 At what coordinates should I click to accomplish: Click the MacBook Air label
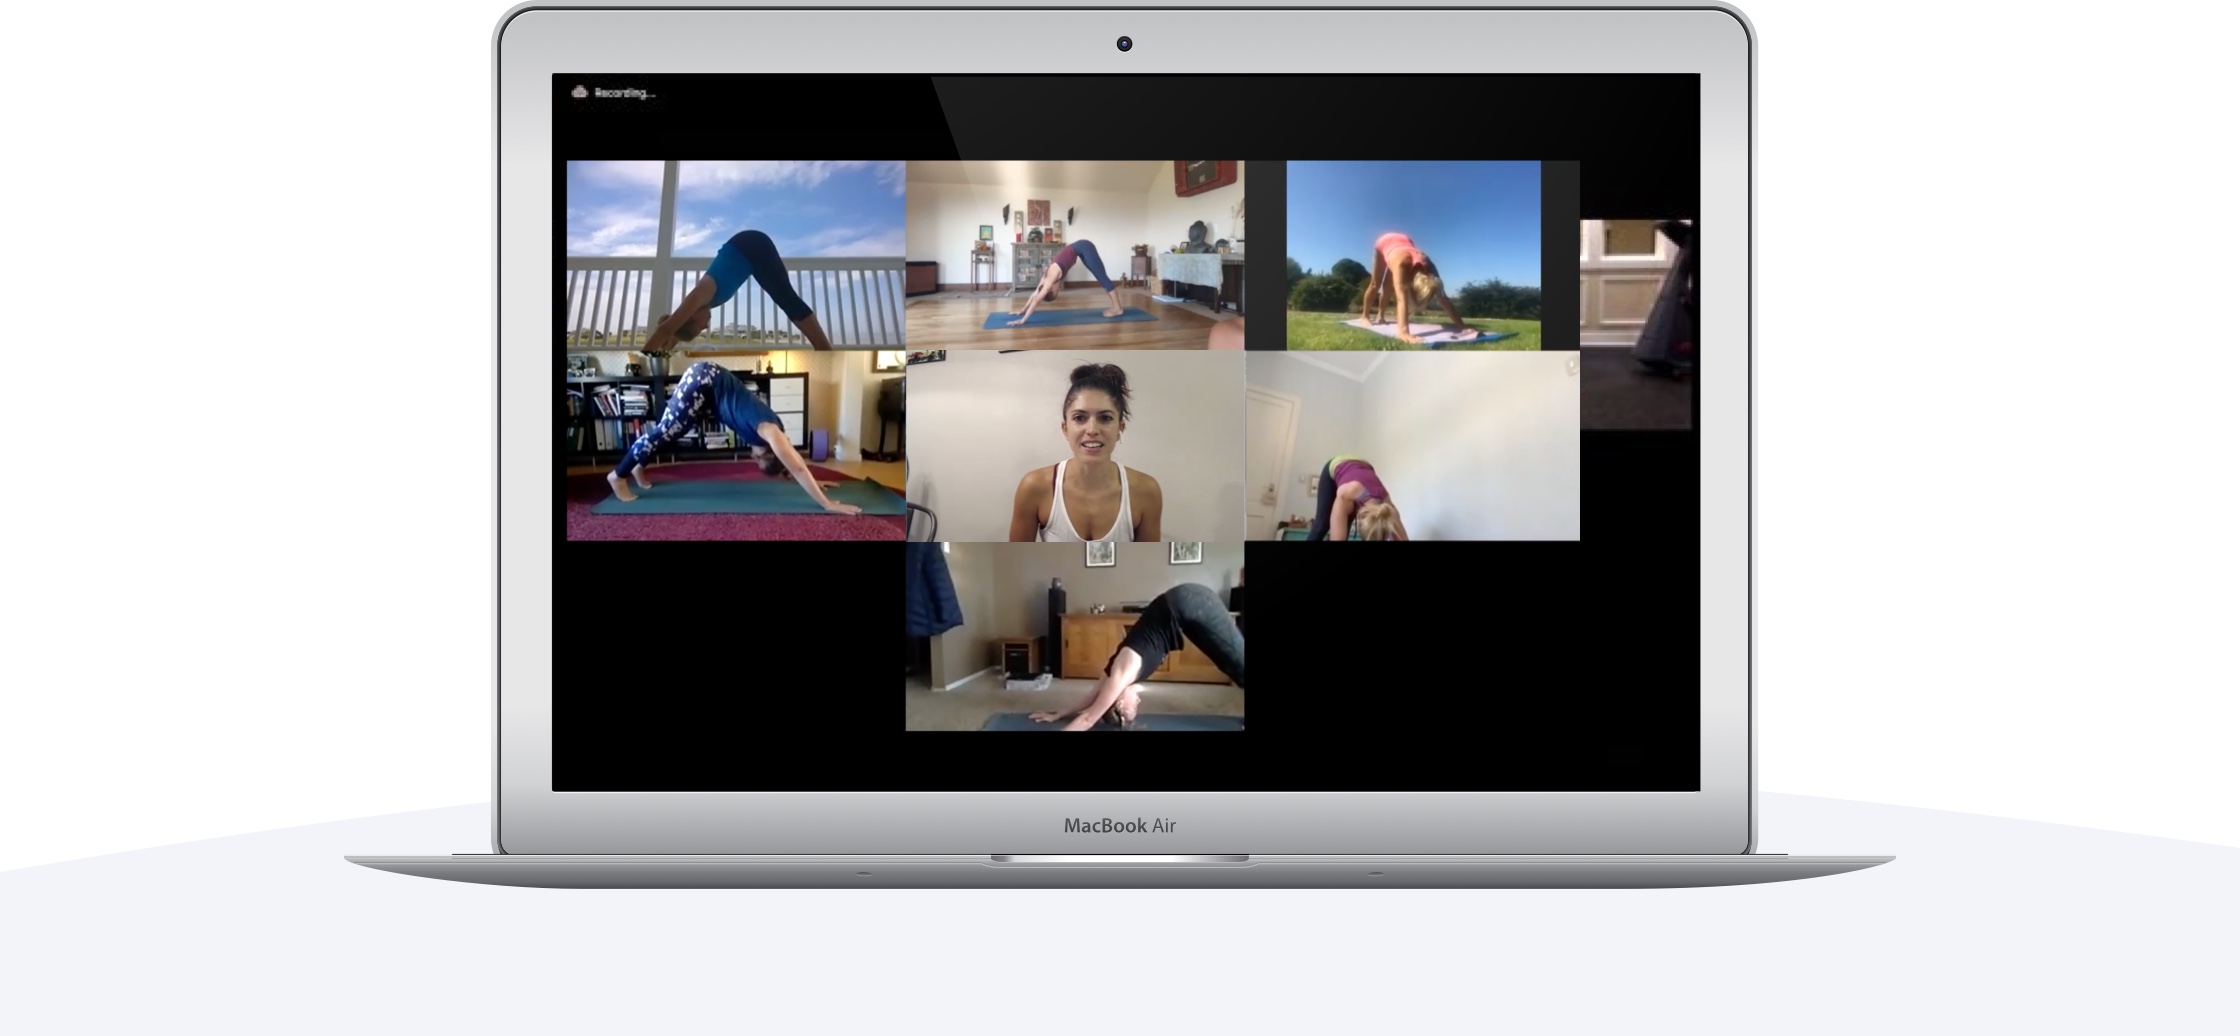[1120, 826]
